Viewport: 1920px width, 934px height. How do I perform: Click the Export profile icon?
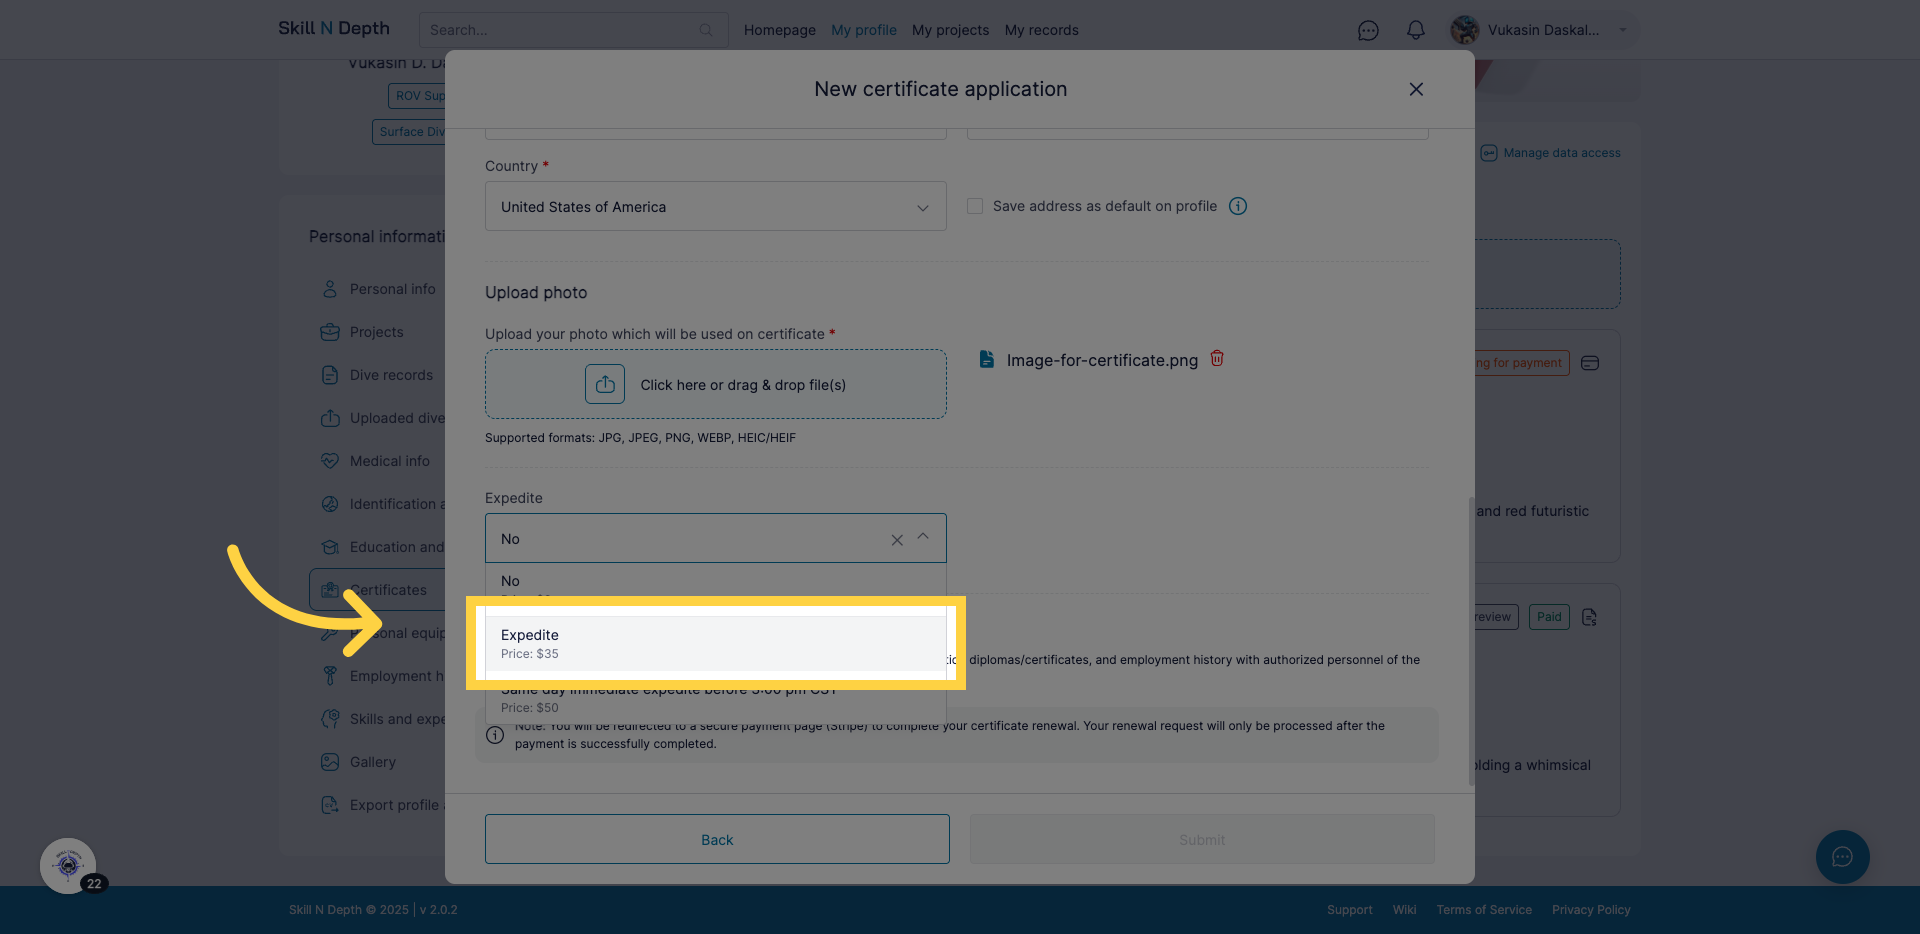(330, 805)
